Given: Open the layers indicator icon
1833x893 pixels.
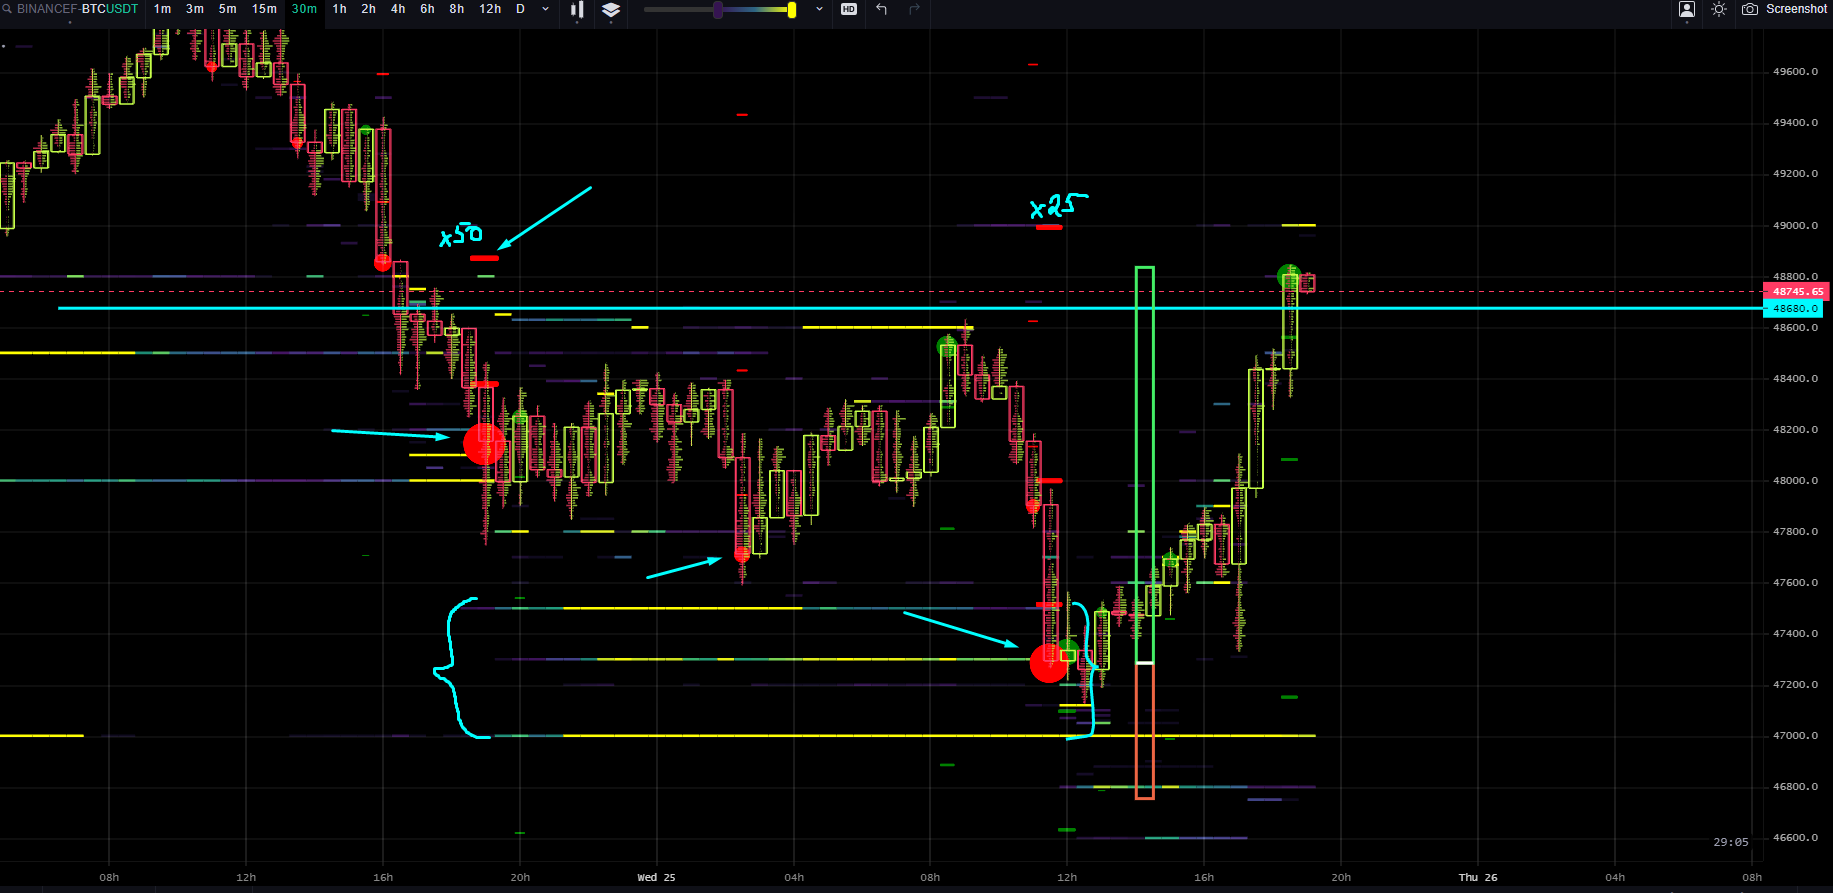Looking at the screenshot, I should click(611, 10).
